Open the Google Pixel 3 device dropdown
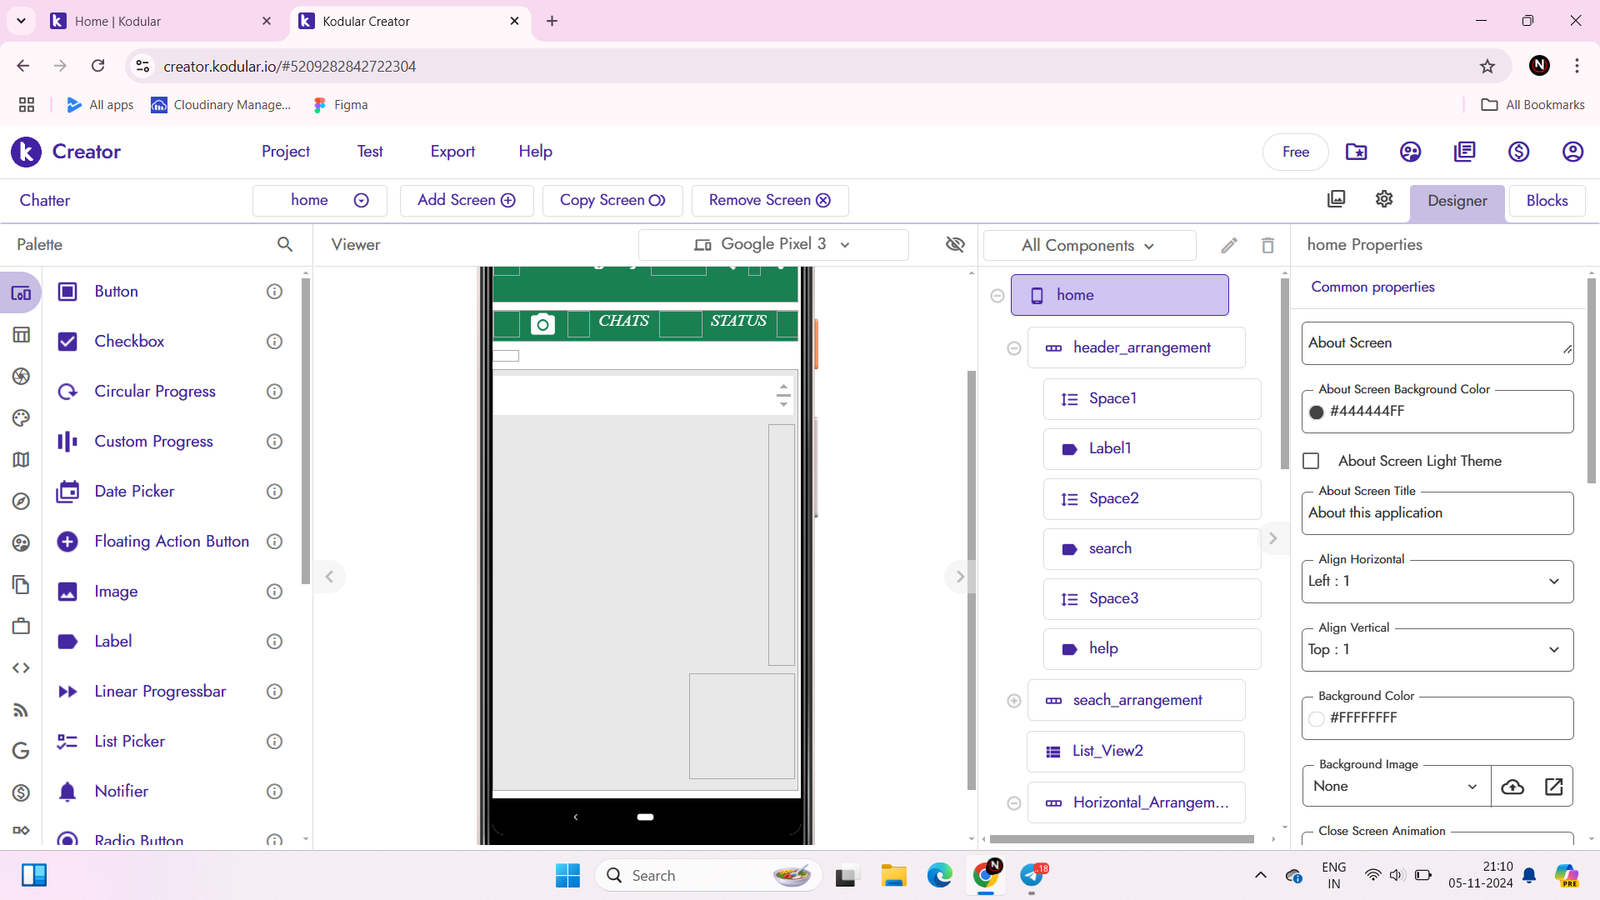This screenshot has height=900, width=1600. (773, 244)
